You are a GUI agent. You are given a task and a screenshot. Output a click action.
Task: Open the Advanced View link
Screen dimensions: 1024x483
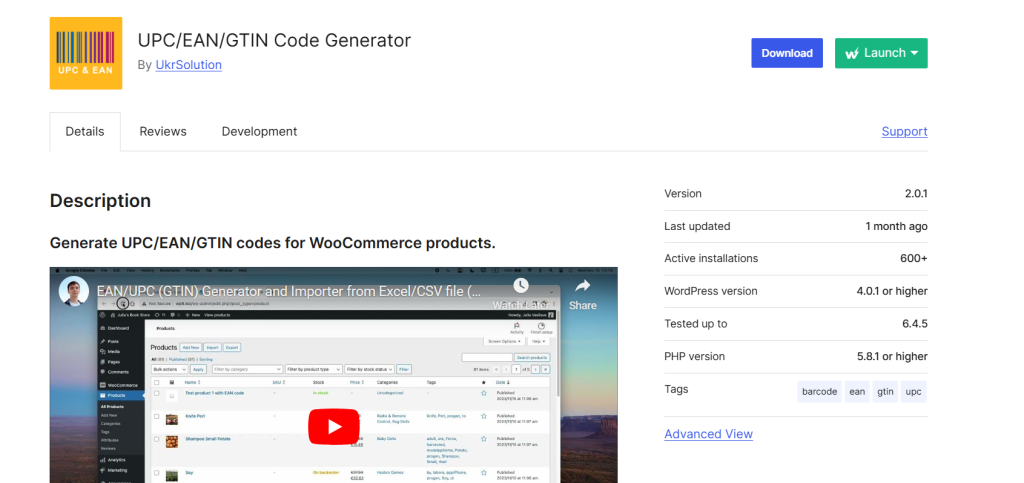(x=709, y=434)
